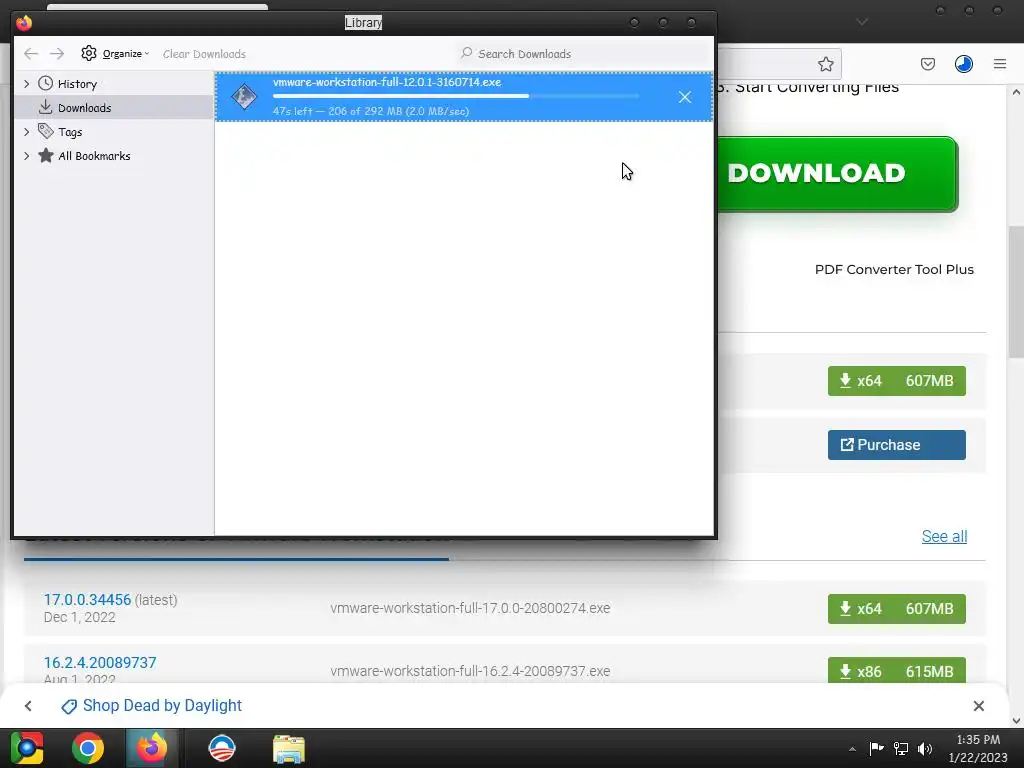Open File Explorer from the taskbar
The width and height of the screenshot is (1024, 768).
(x=289, y=749)
